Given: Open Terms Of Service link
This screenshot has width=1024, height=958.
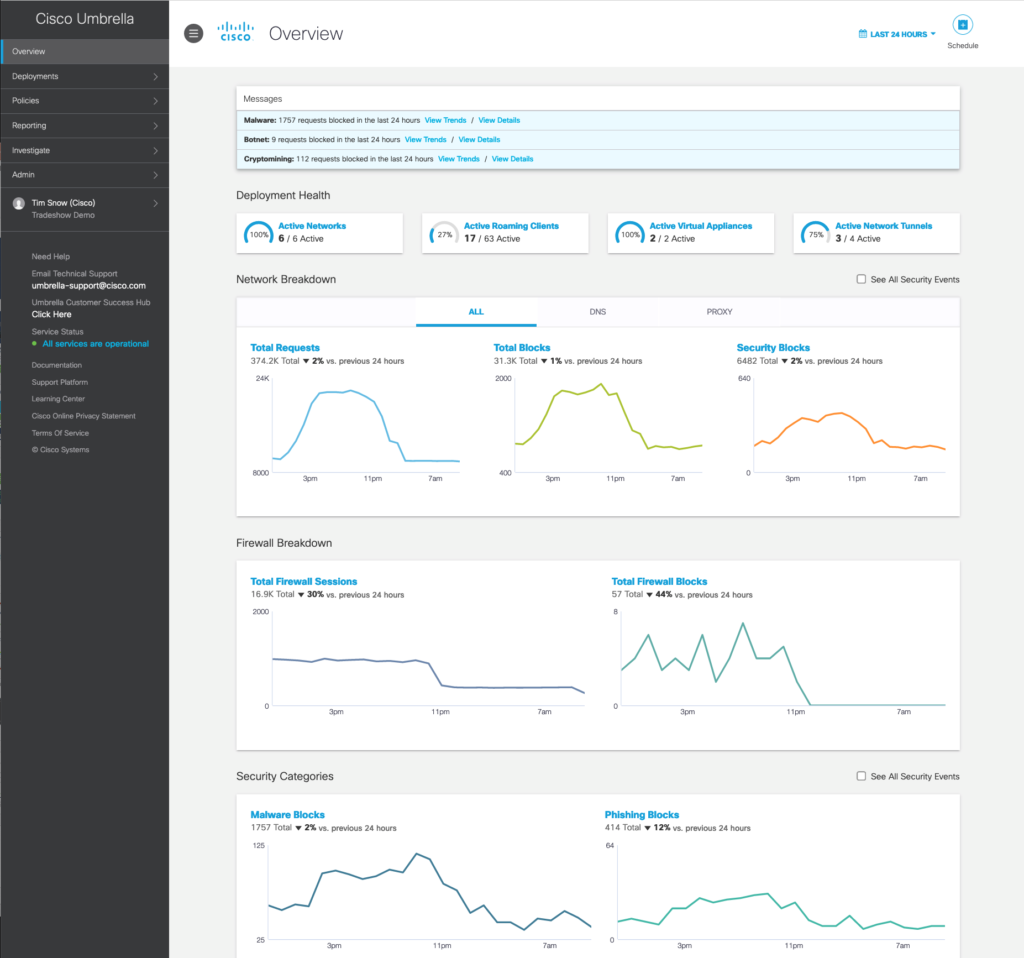Looking at the screenshot, I should (60, 433).
